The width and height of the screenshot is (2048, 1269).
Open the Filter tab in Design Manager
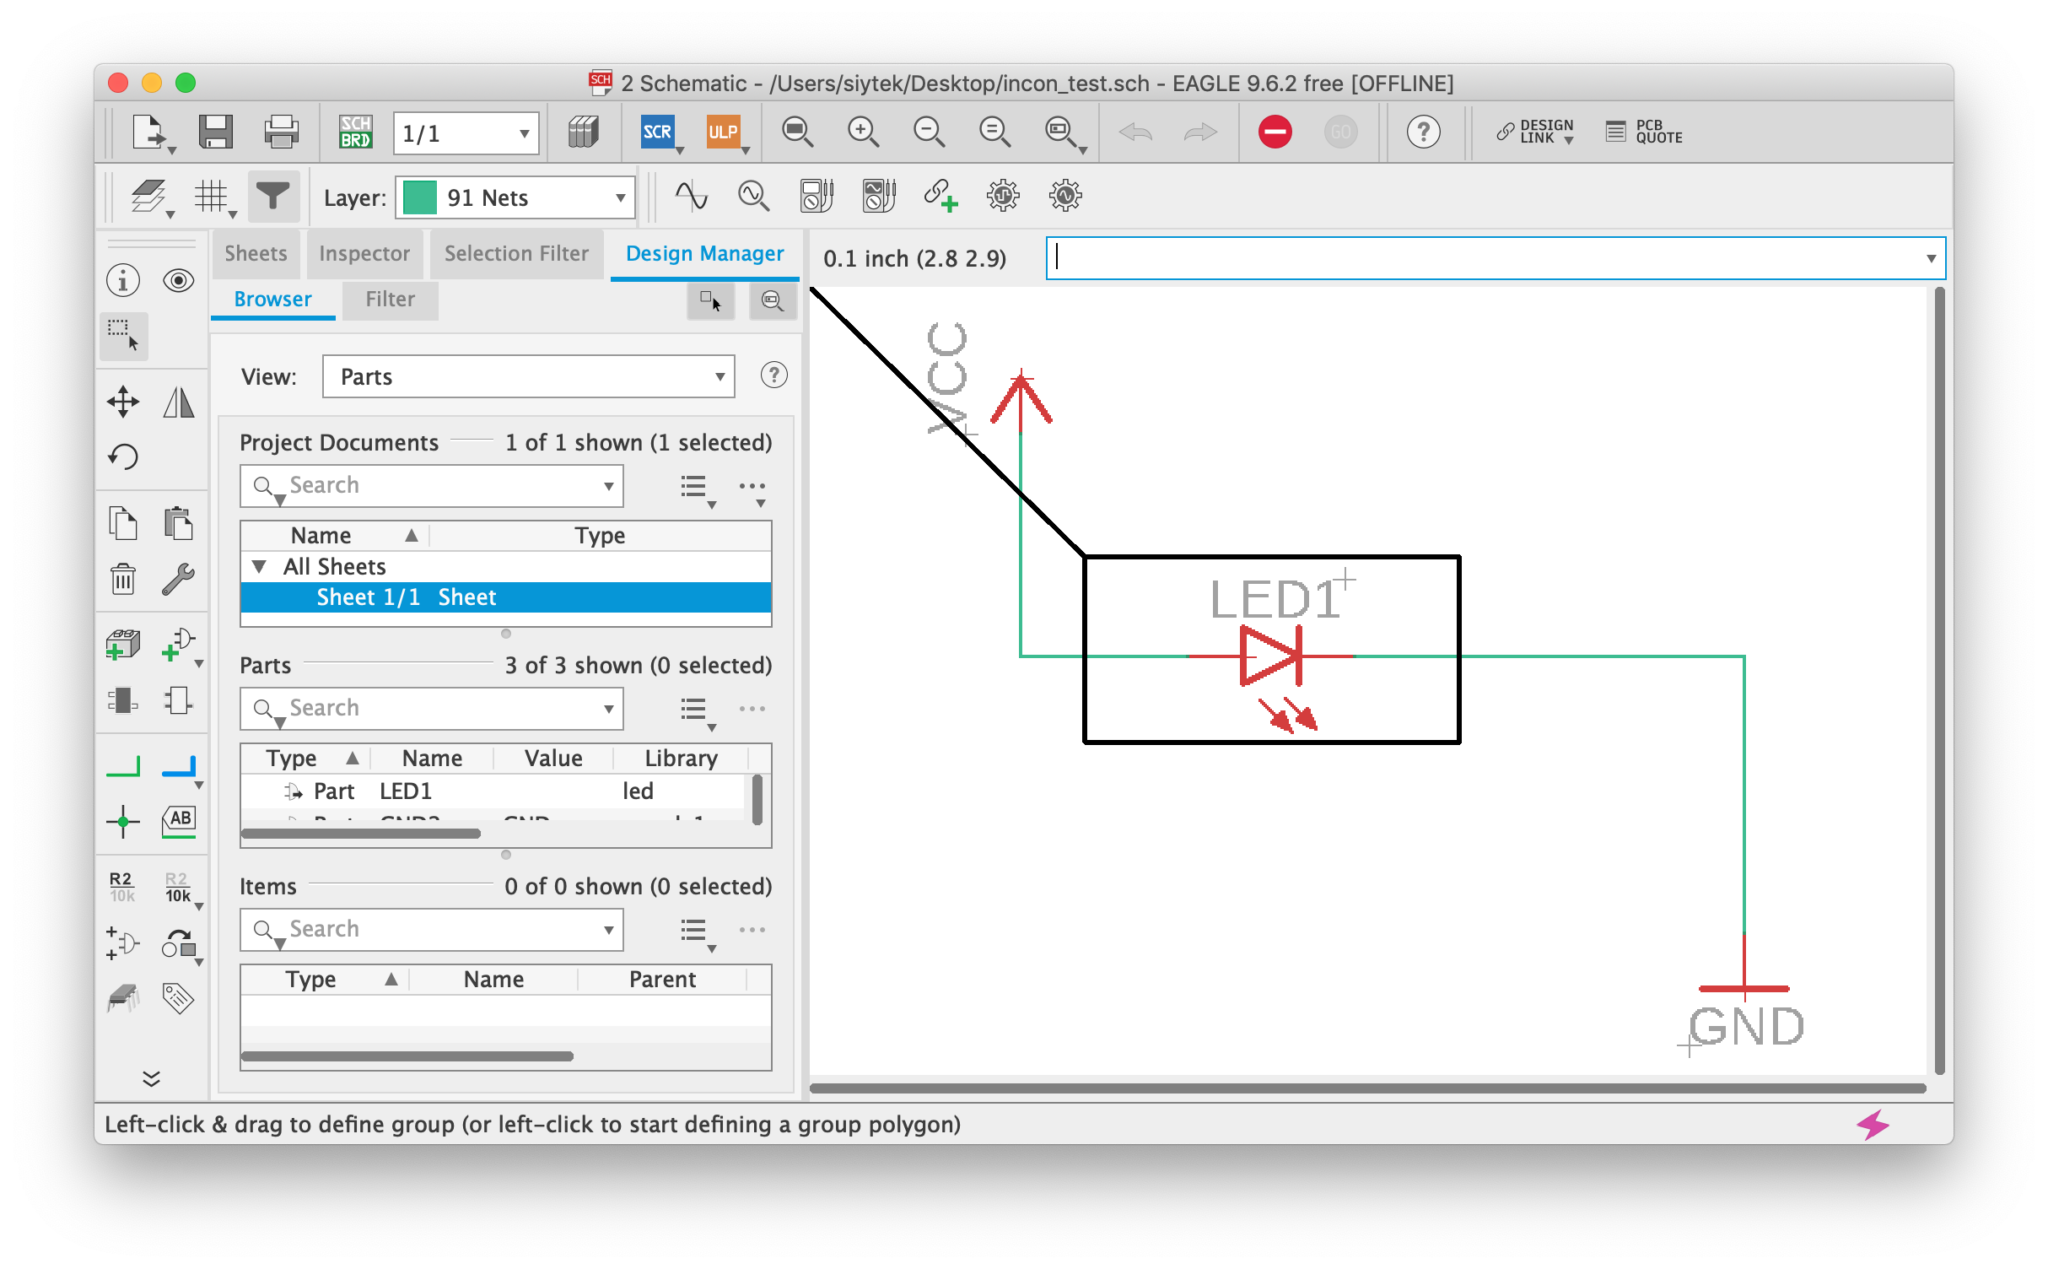point(389,299)
